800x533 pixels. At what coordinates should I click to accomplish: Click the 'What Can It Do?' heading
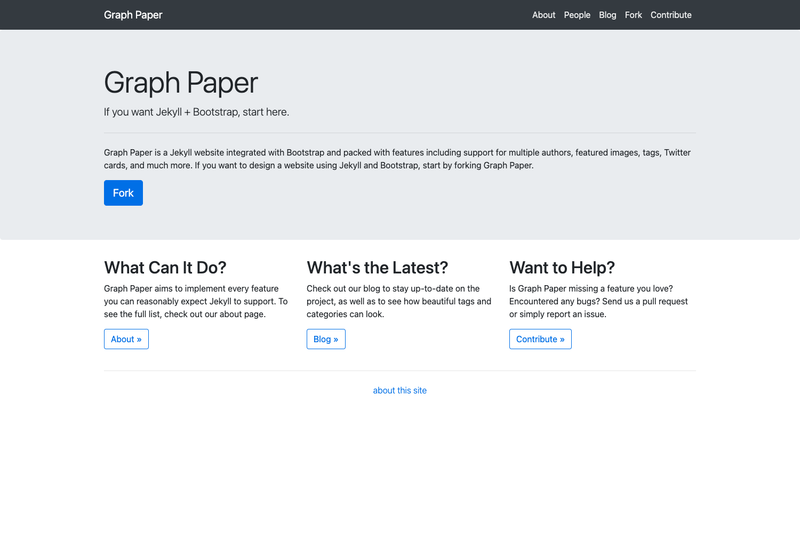pos(165,267)
